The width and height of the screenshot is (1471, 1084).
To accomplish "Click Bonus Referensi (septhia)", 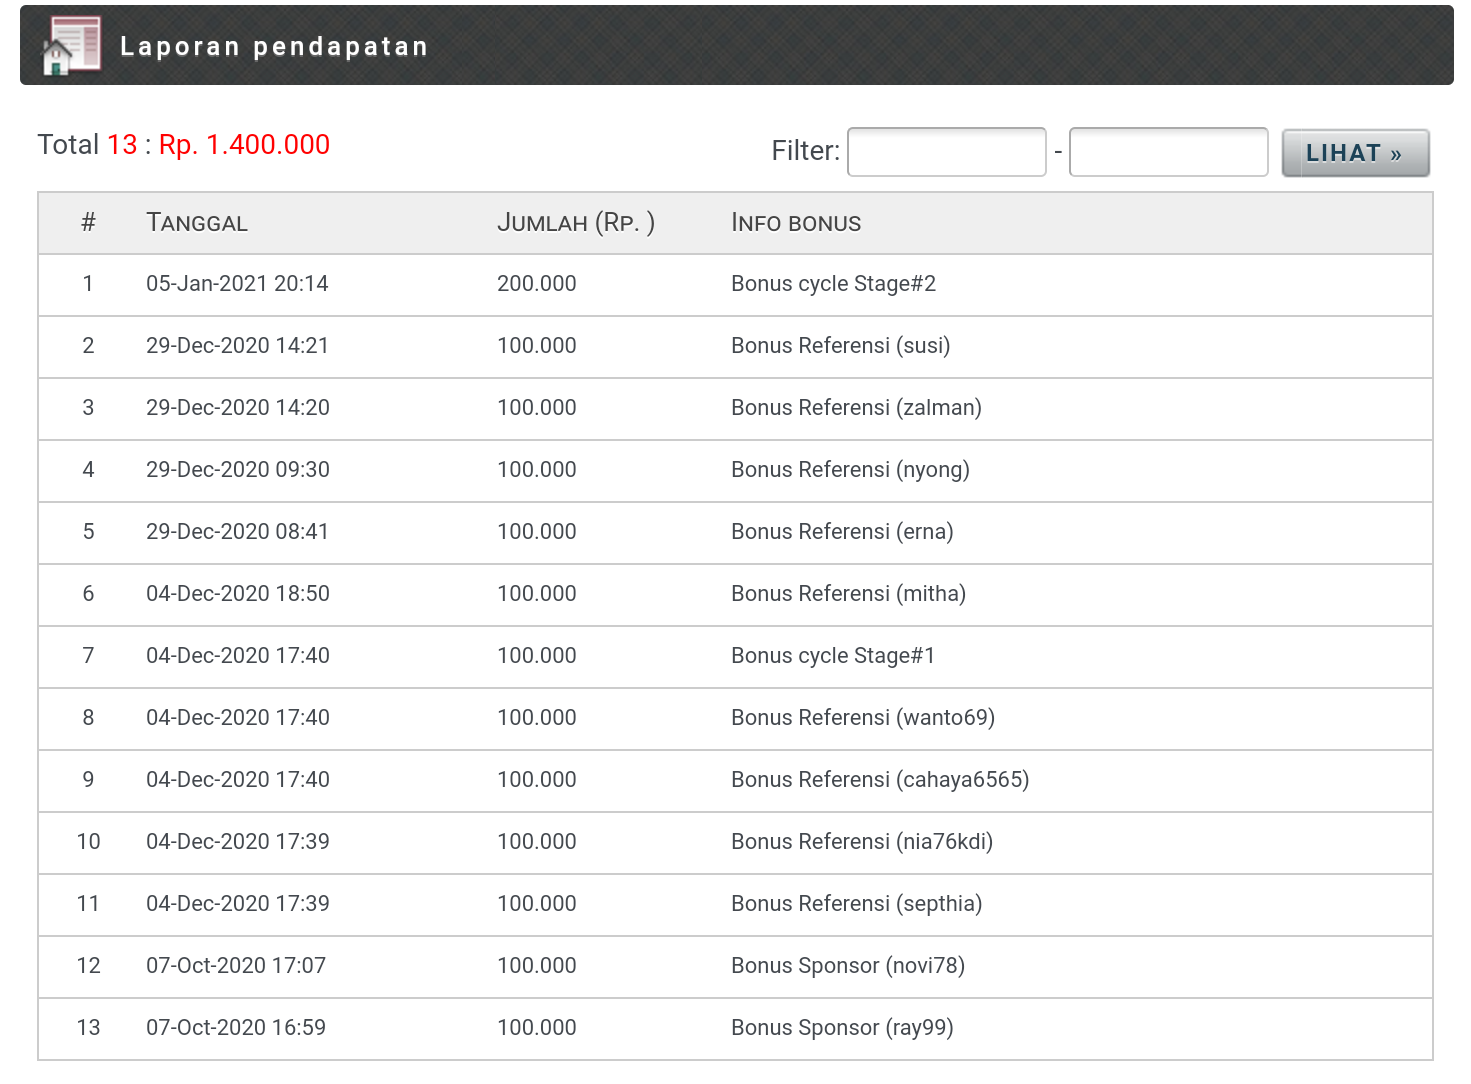I will [x=856, y=904].
